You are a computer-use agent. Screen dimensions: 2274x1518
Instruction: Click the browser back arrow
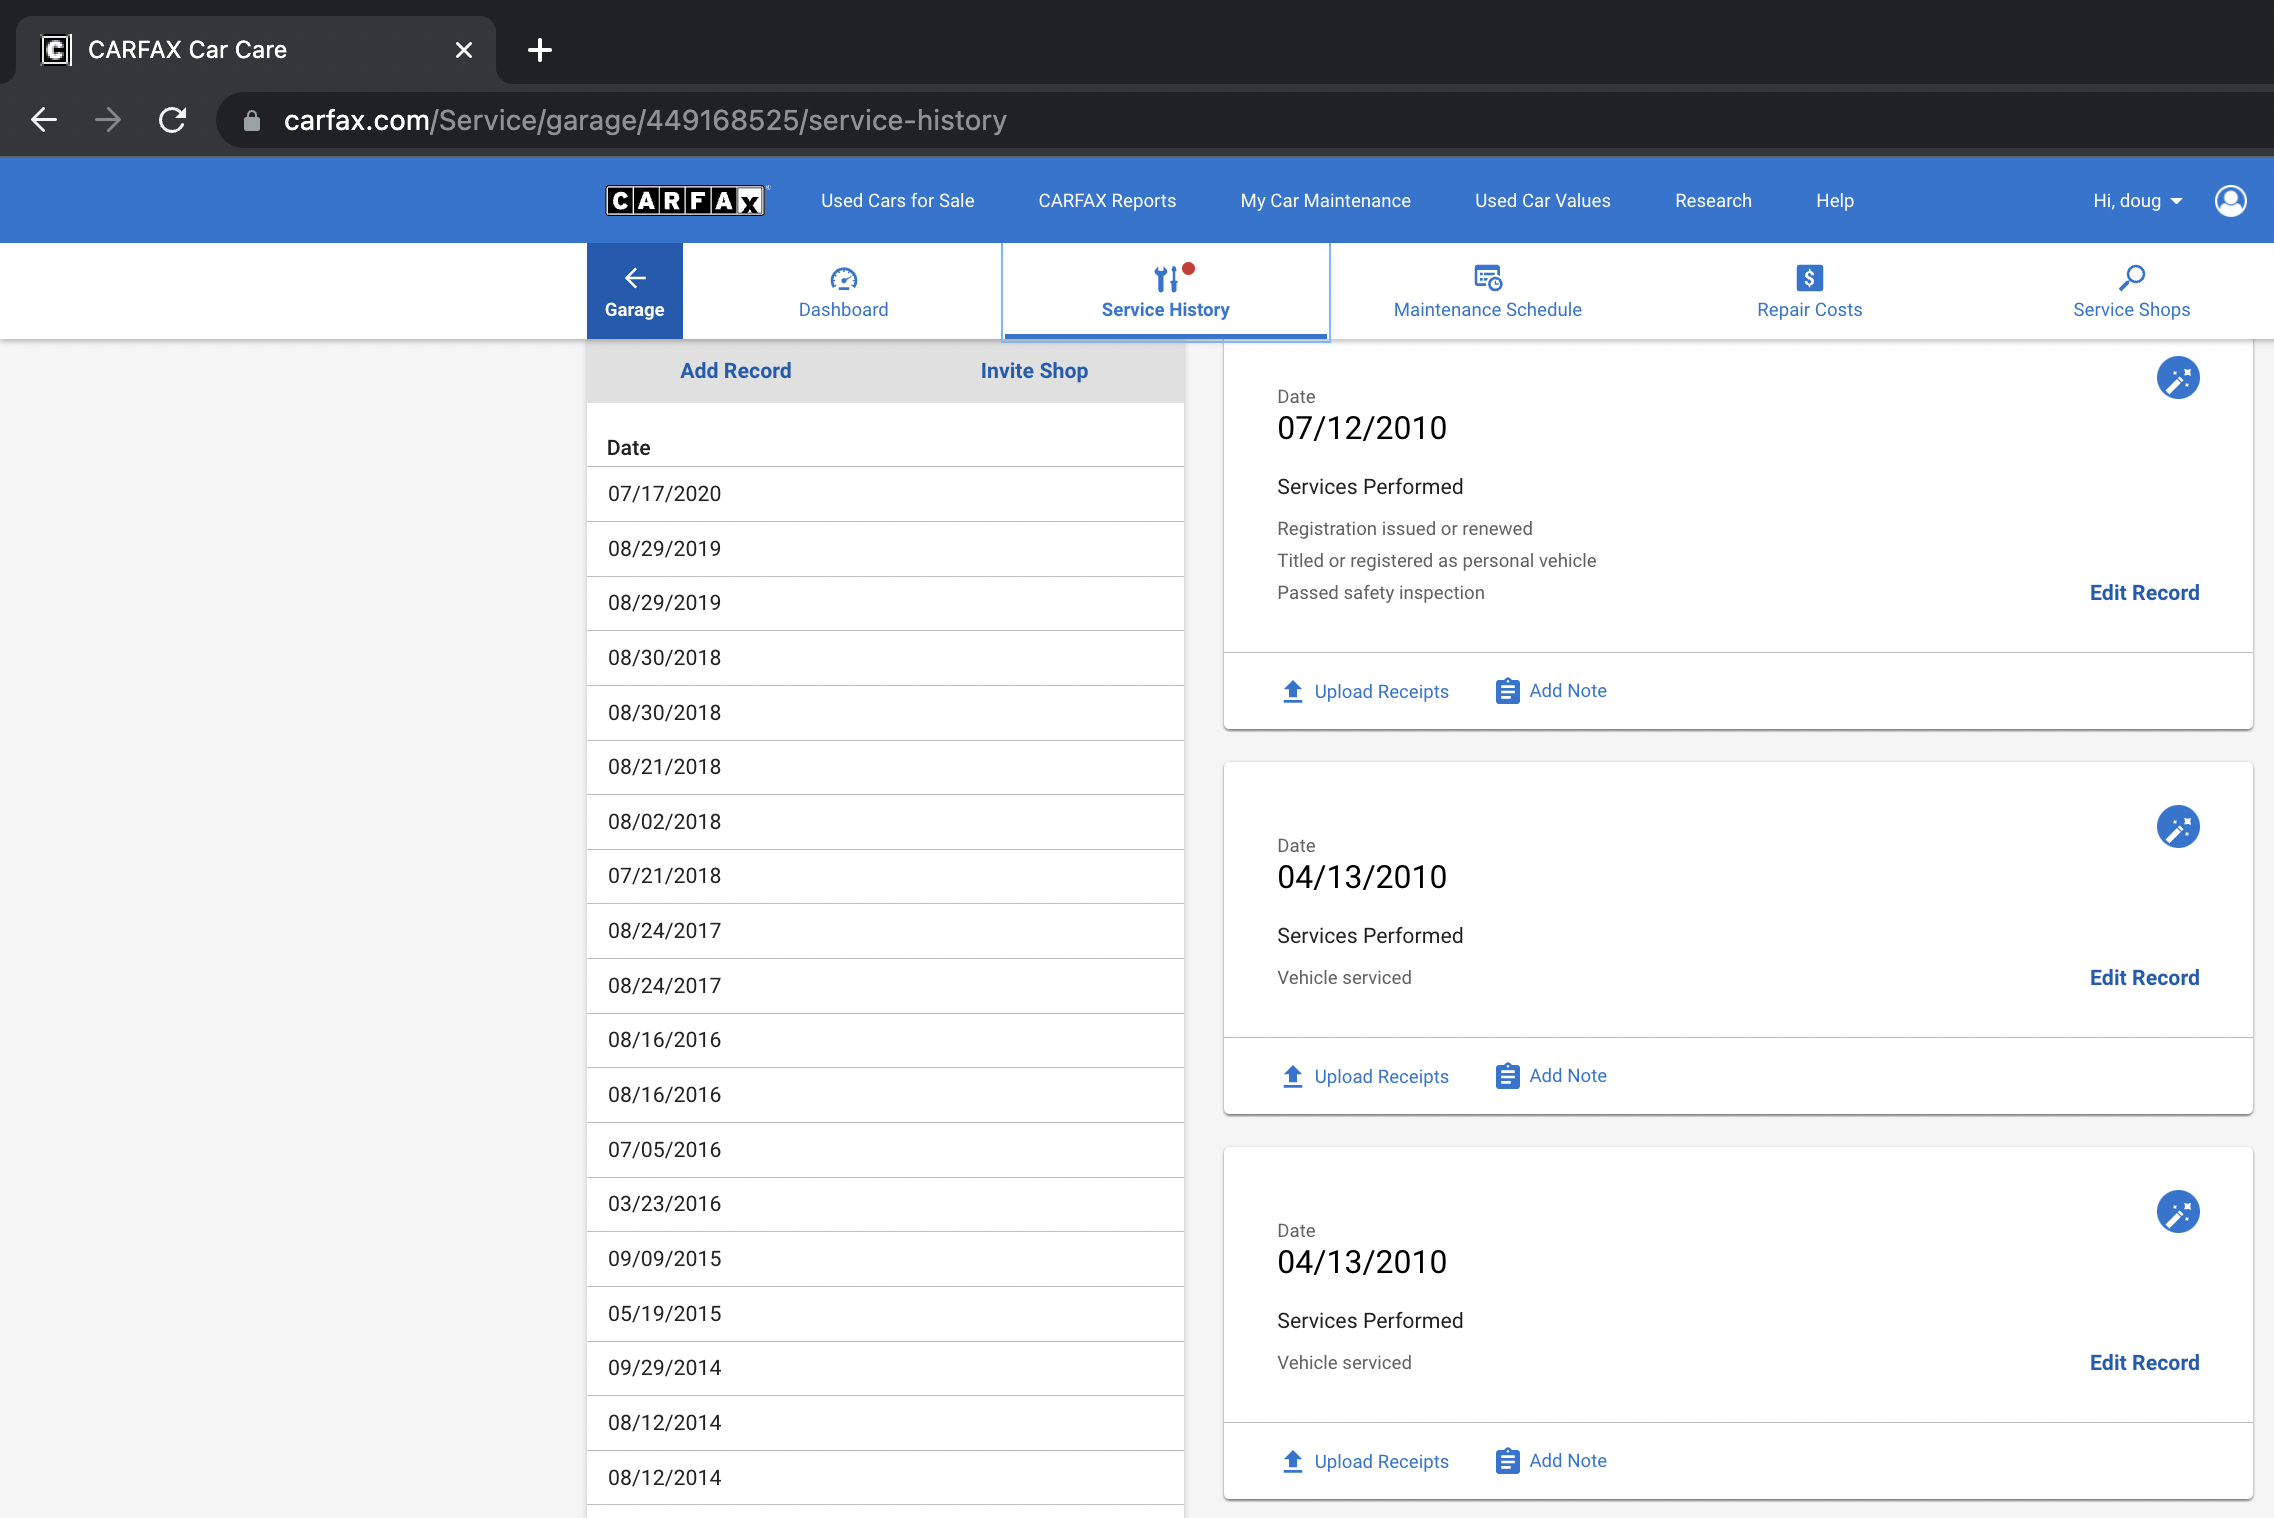pyautogui.click(x=44, y=120)
